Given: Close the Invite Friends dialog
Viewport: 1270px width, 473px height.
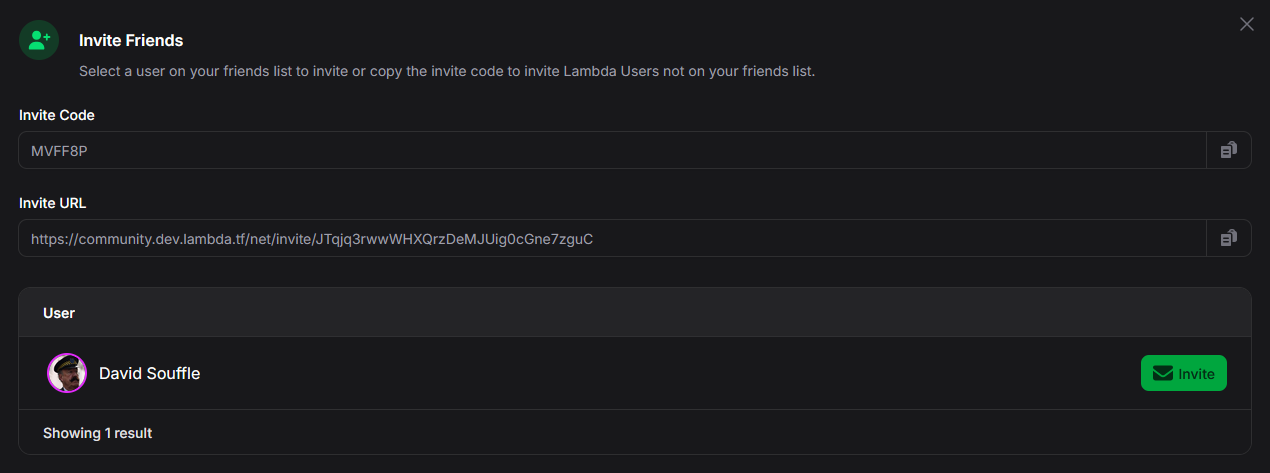Looking at the screenshot, I should (1246, 24).
